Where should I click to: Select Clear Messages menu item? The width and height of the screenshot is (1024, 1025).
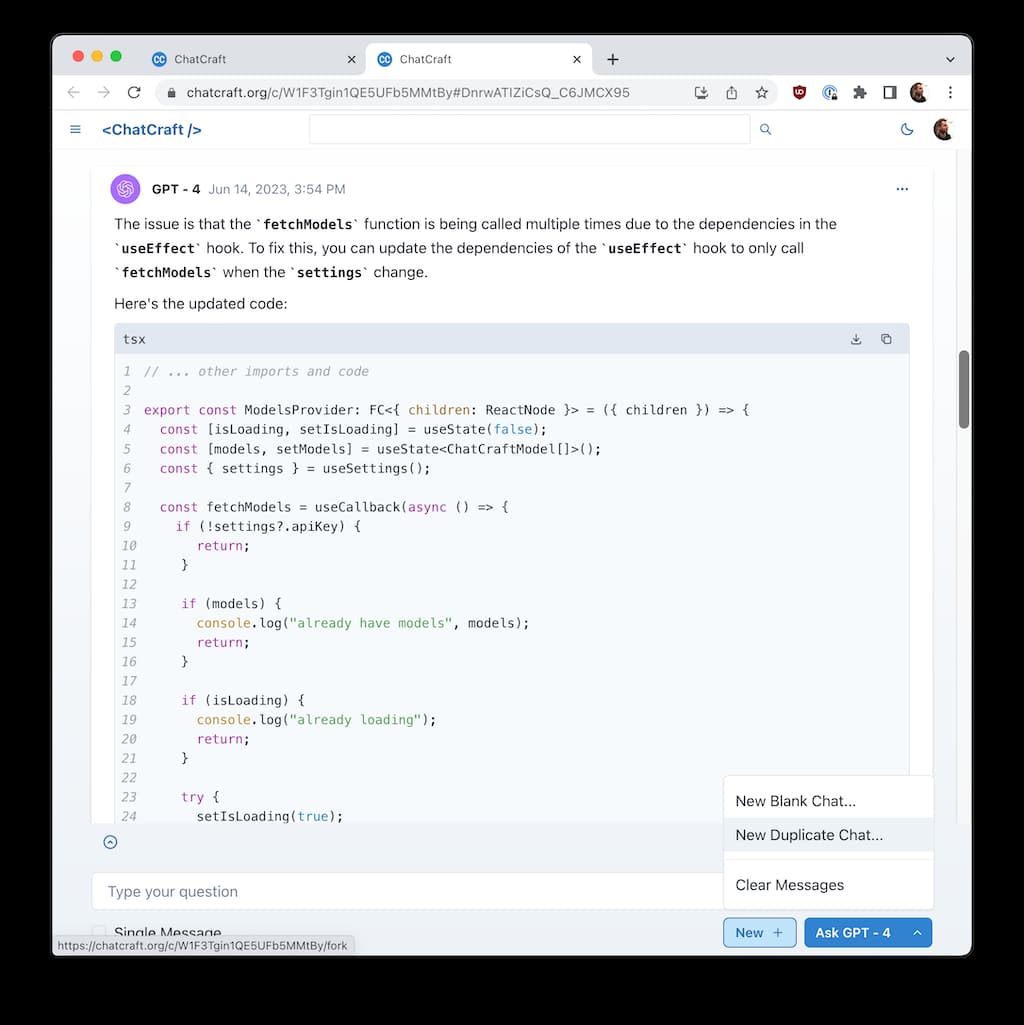point(828,884)
